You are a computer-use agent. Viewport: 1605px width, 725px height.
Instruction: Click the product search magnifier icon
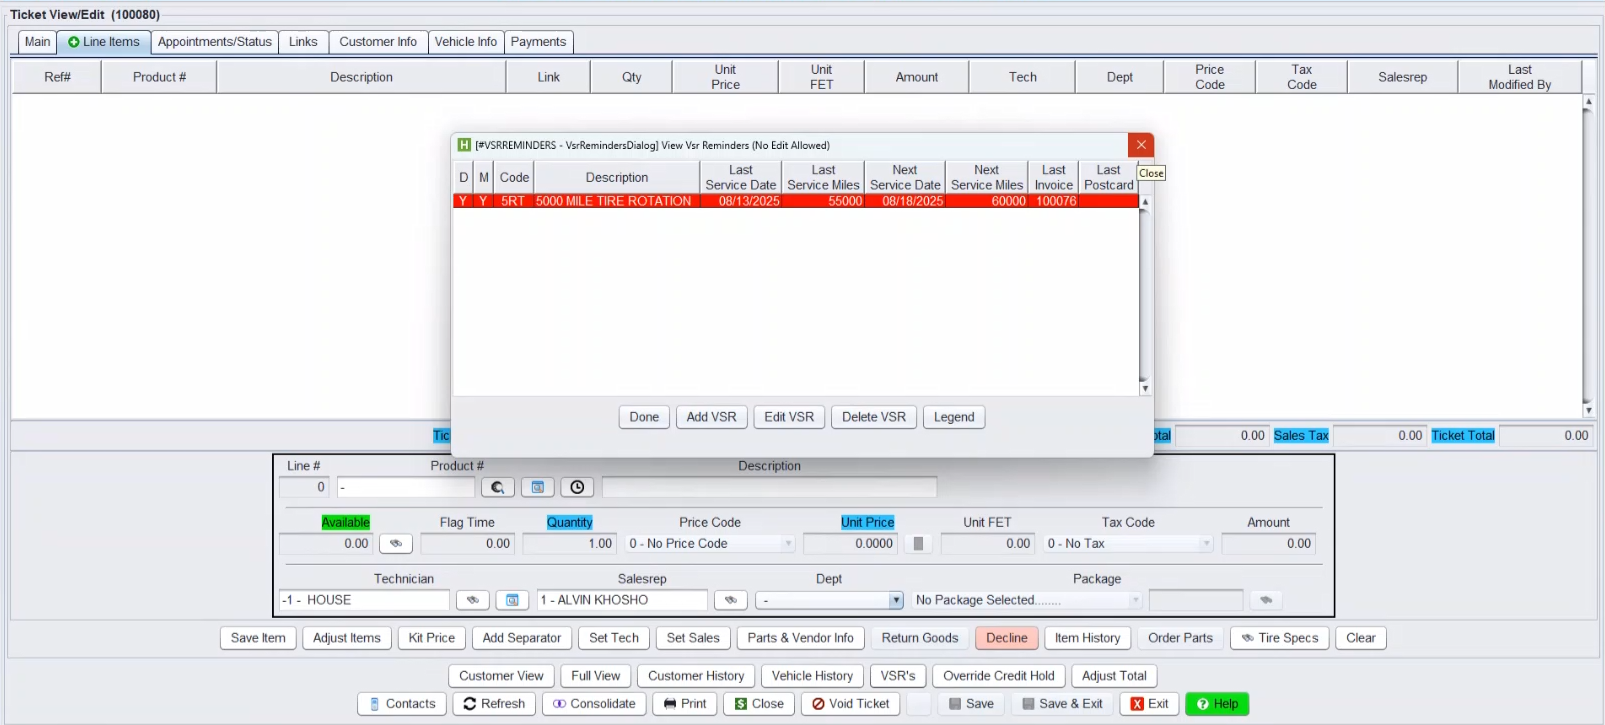[x=497, y=487]
